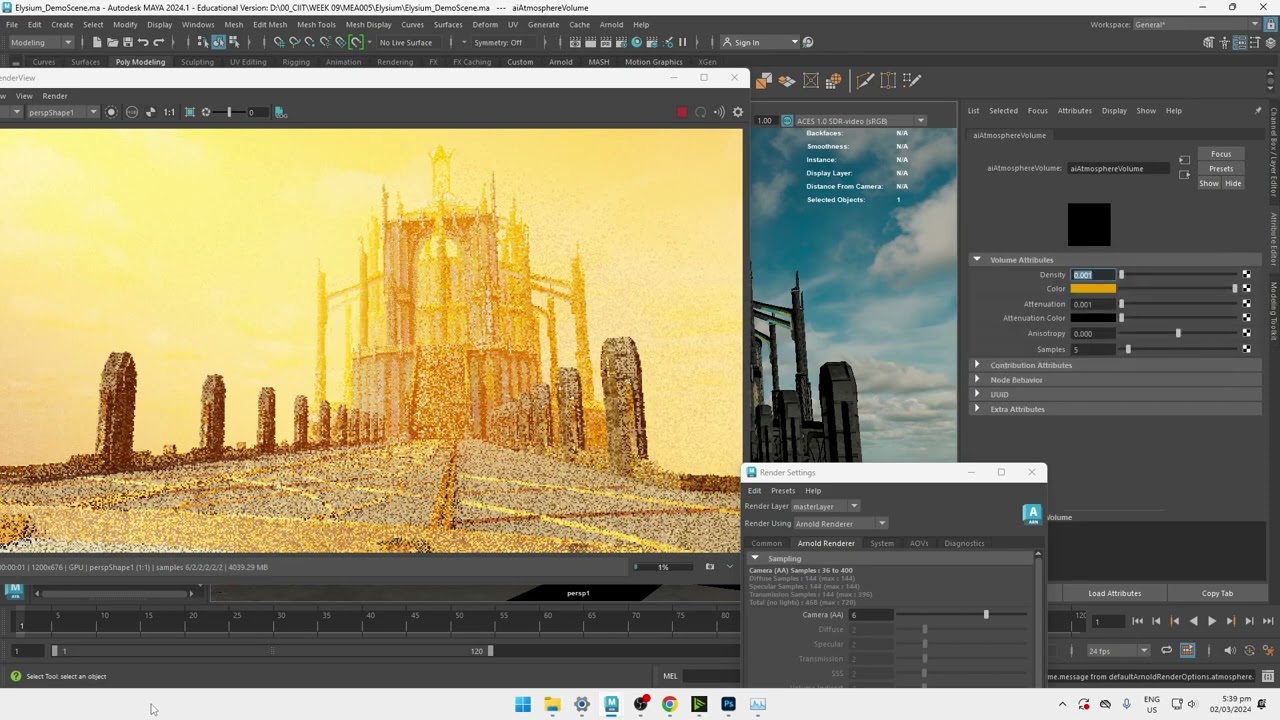
Task: Click the black Attenuation Color swatch
Action: point(1093,318)
